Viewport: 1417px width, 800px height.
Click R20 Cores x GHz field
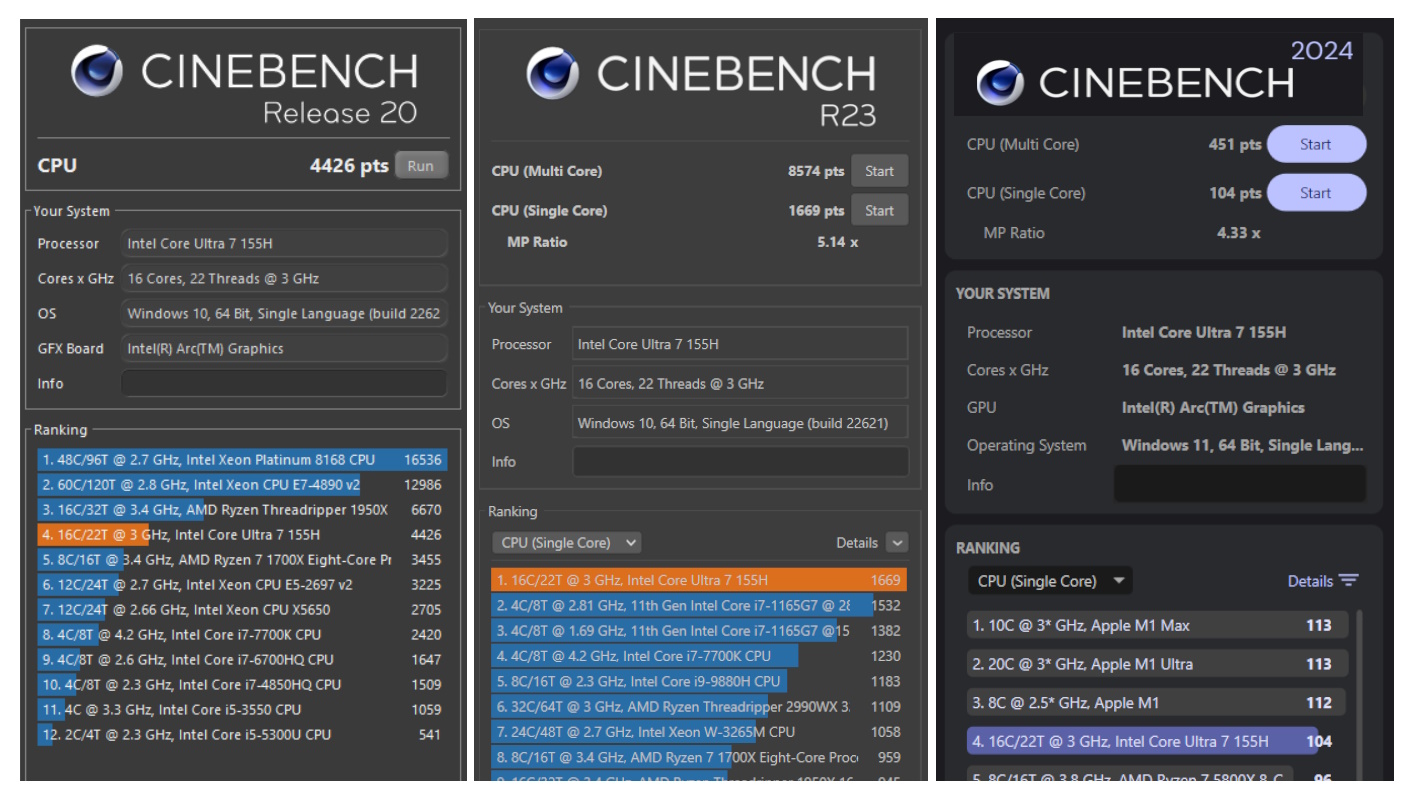point(284,279)
